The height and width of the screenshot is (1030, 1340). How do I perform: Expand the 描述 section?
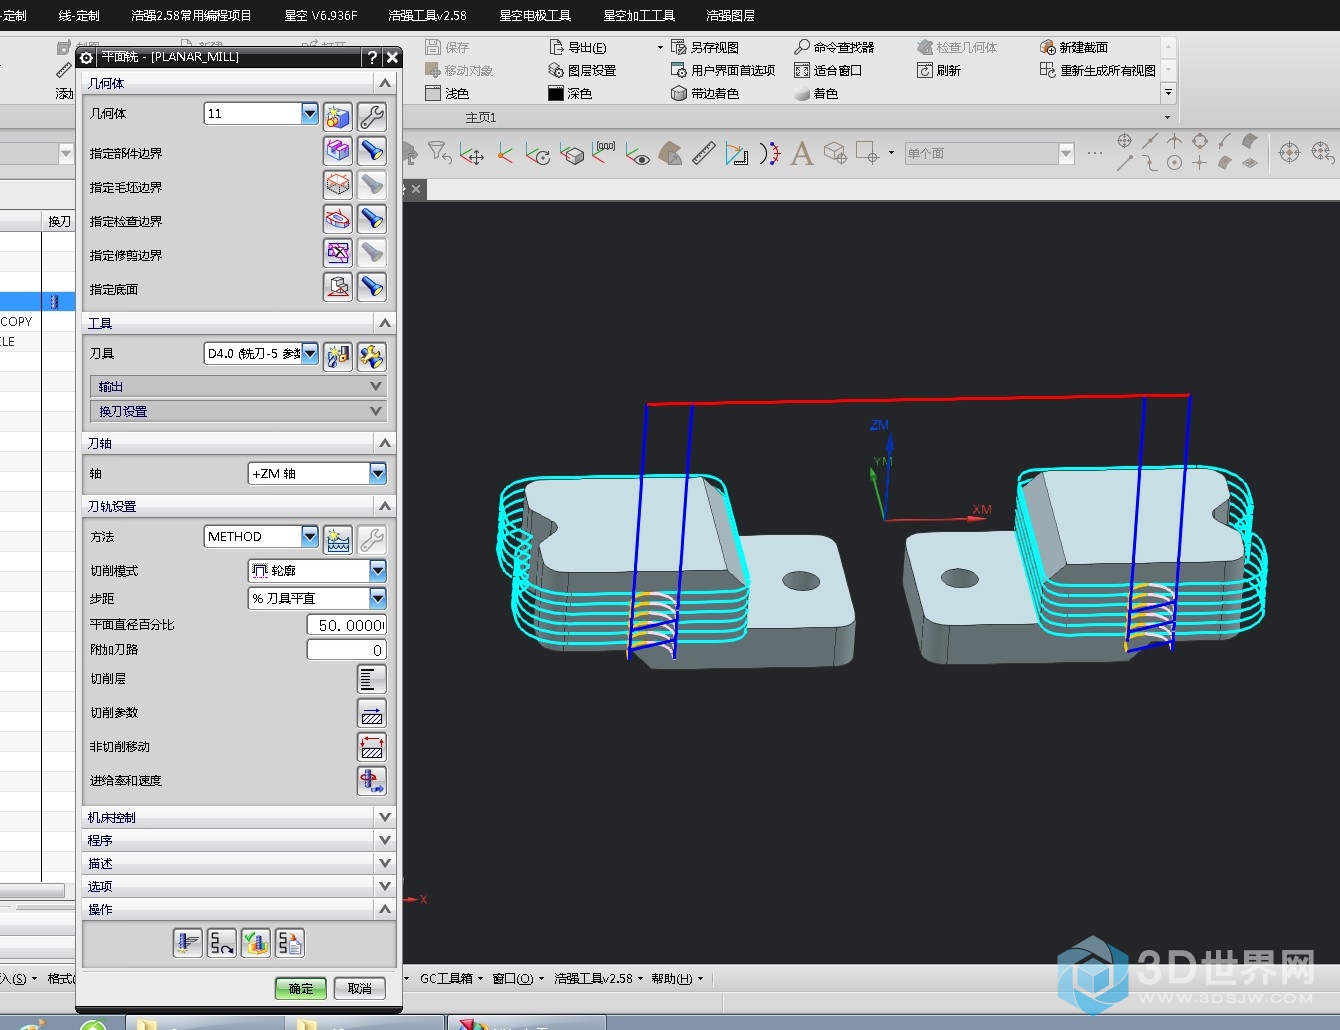(x=239, y=863)
